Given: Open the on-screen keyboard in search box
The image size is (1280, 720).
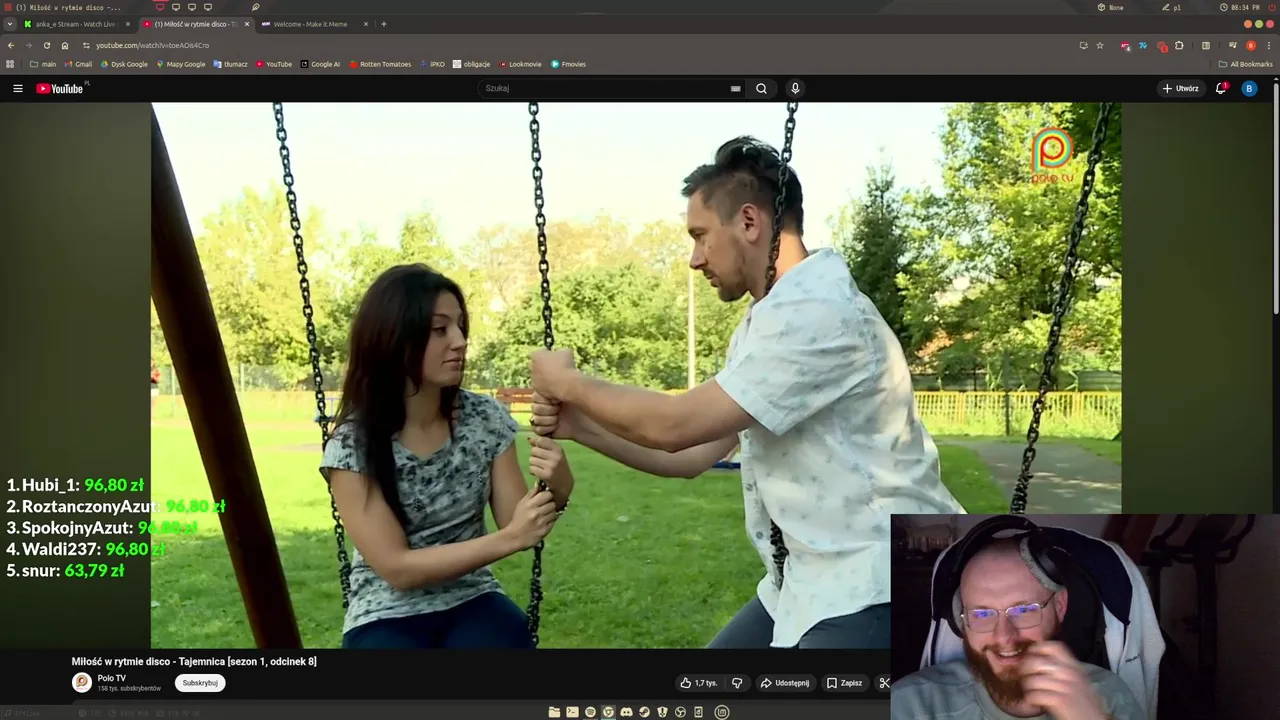Looking at the screenshot, I should 736,88.
